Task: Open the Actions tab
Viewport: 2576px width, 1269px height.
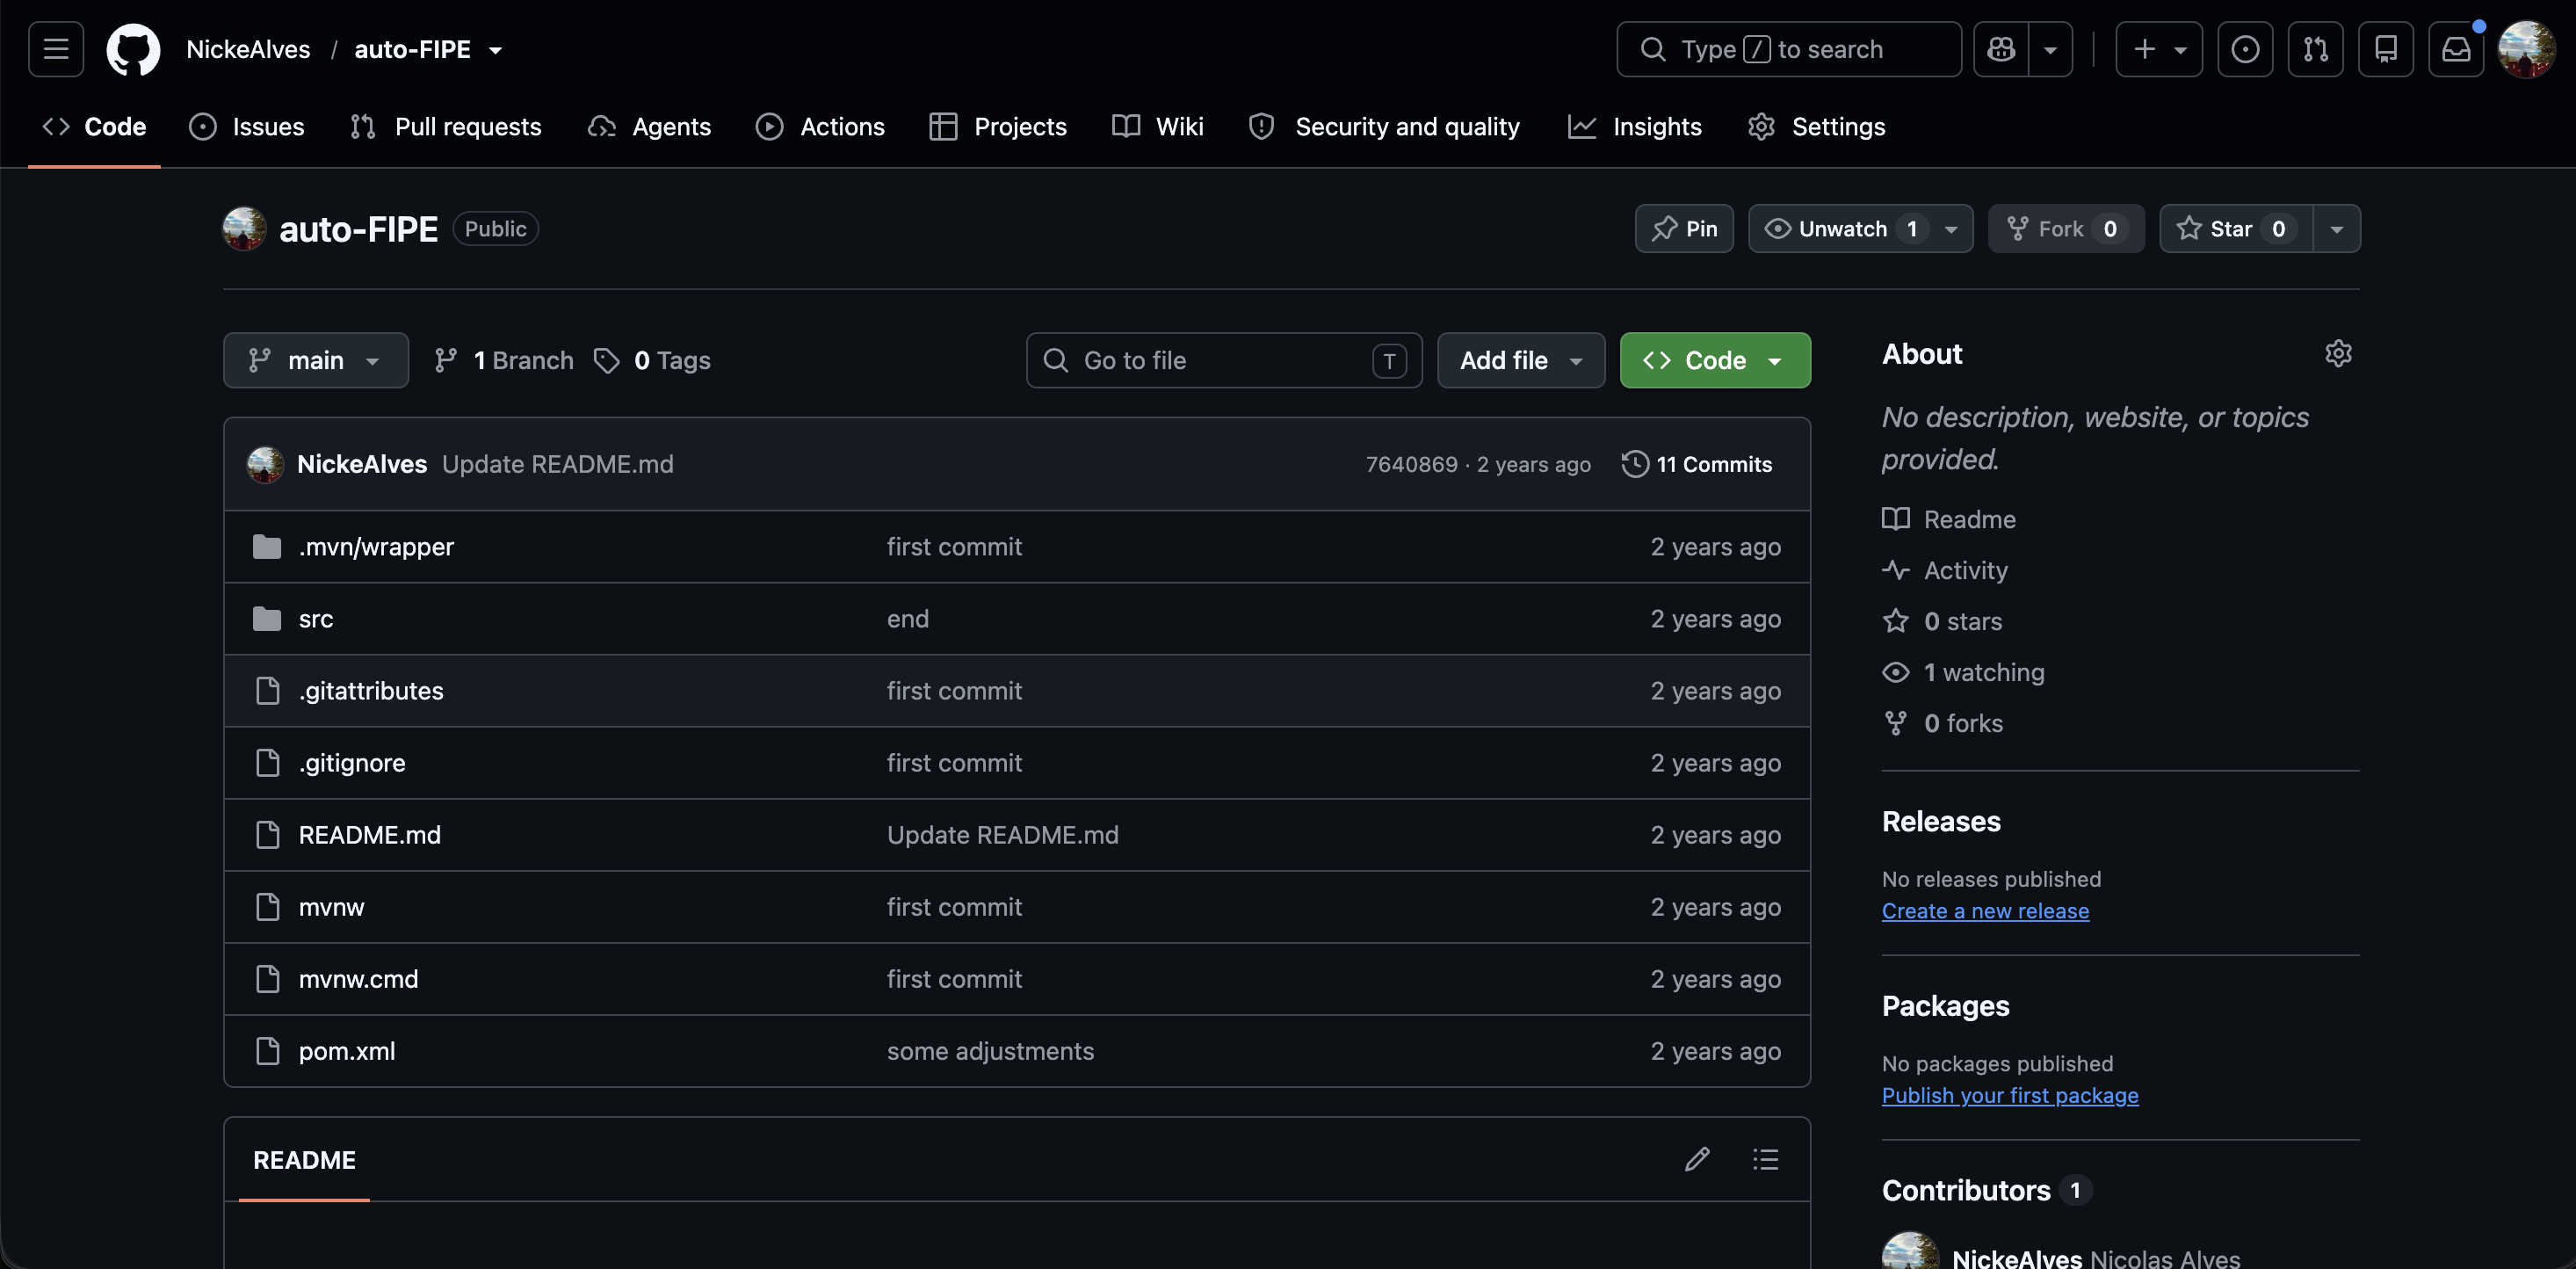Action: [820, 127]
